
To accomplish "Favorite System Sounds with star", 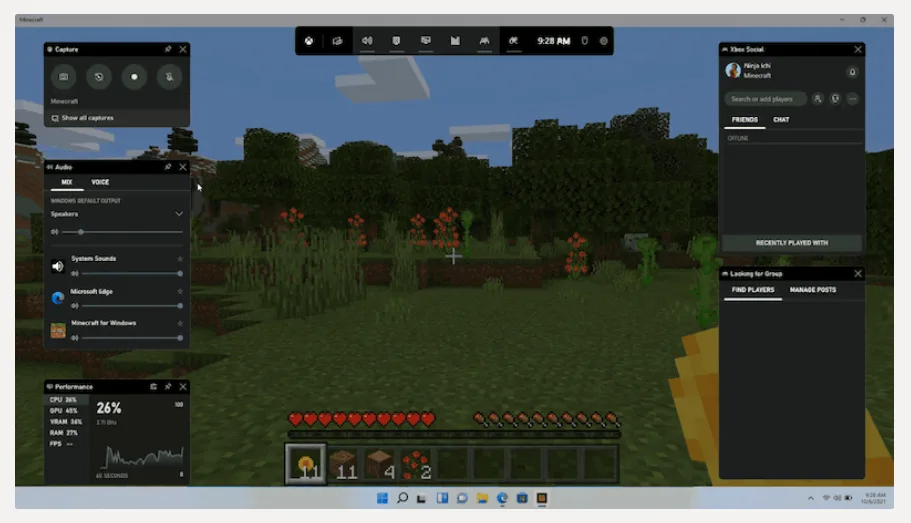I will click(x=180, y=259).
